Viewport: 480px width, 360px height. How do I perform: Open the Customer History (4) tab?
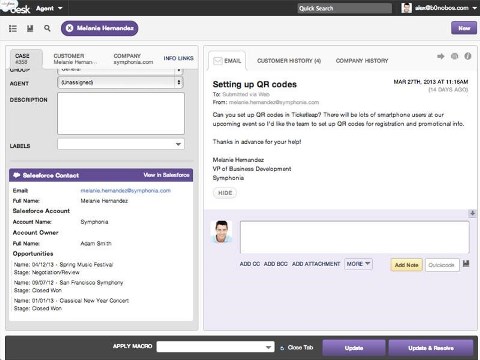coord(289,61)
